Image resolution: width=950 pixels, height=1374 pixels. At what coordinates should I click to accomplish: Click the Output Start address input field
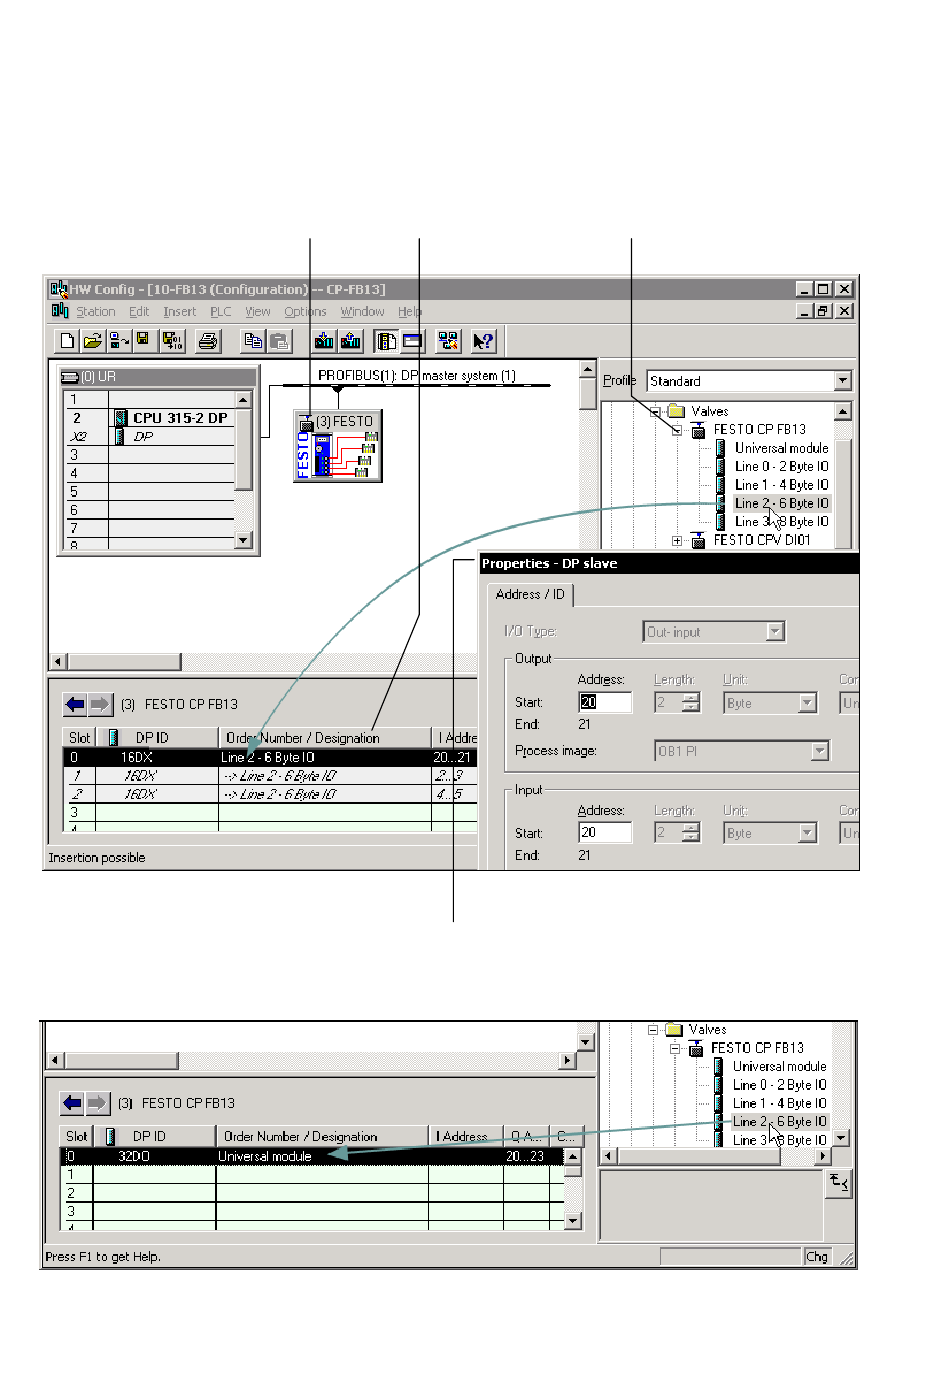(x=605, y=703)
